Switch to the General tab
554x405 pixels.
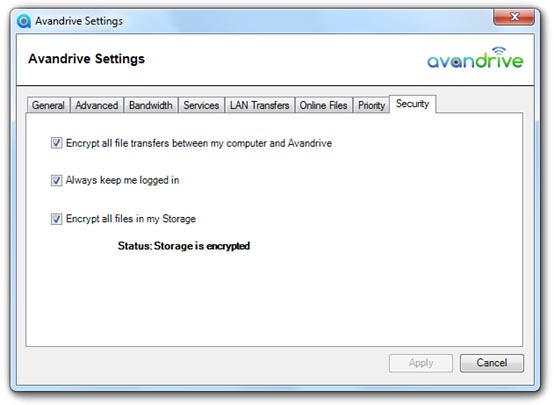pos(48,105)
